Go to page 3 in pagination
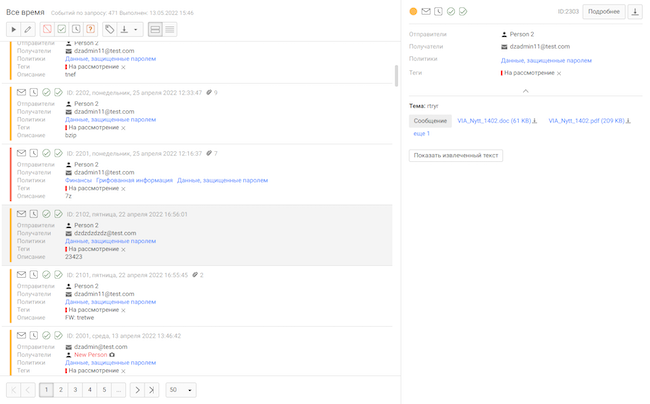This screenshot has width=650, height=404. point(75,390)
